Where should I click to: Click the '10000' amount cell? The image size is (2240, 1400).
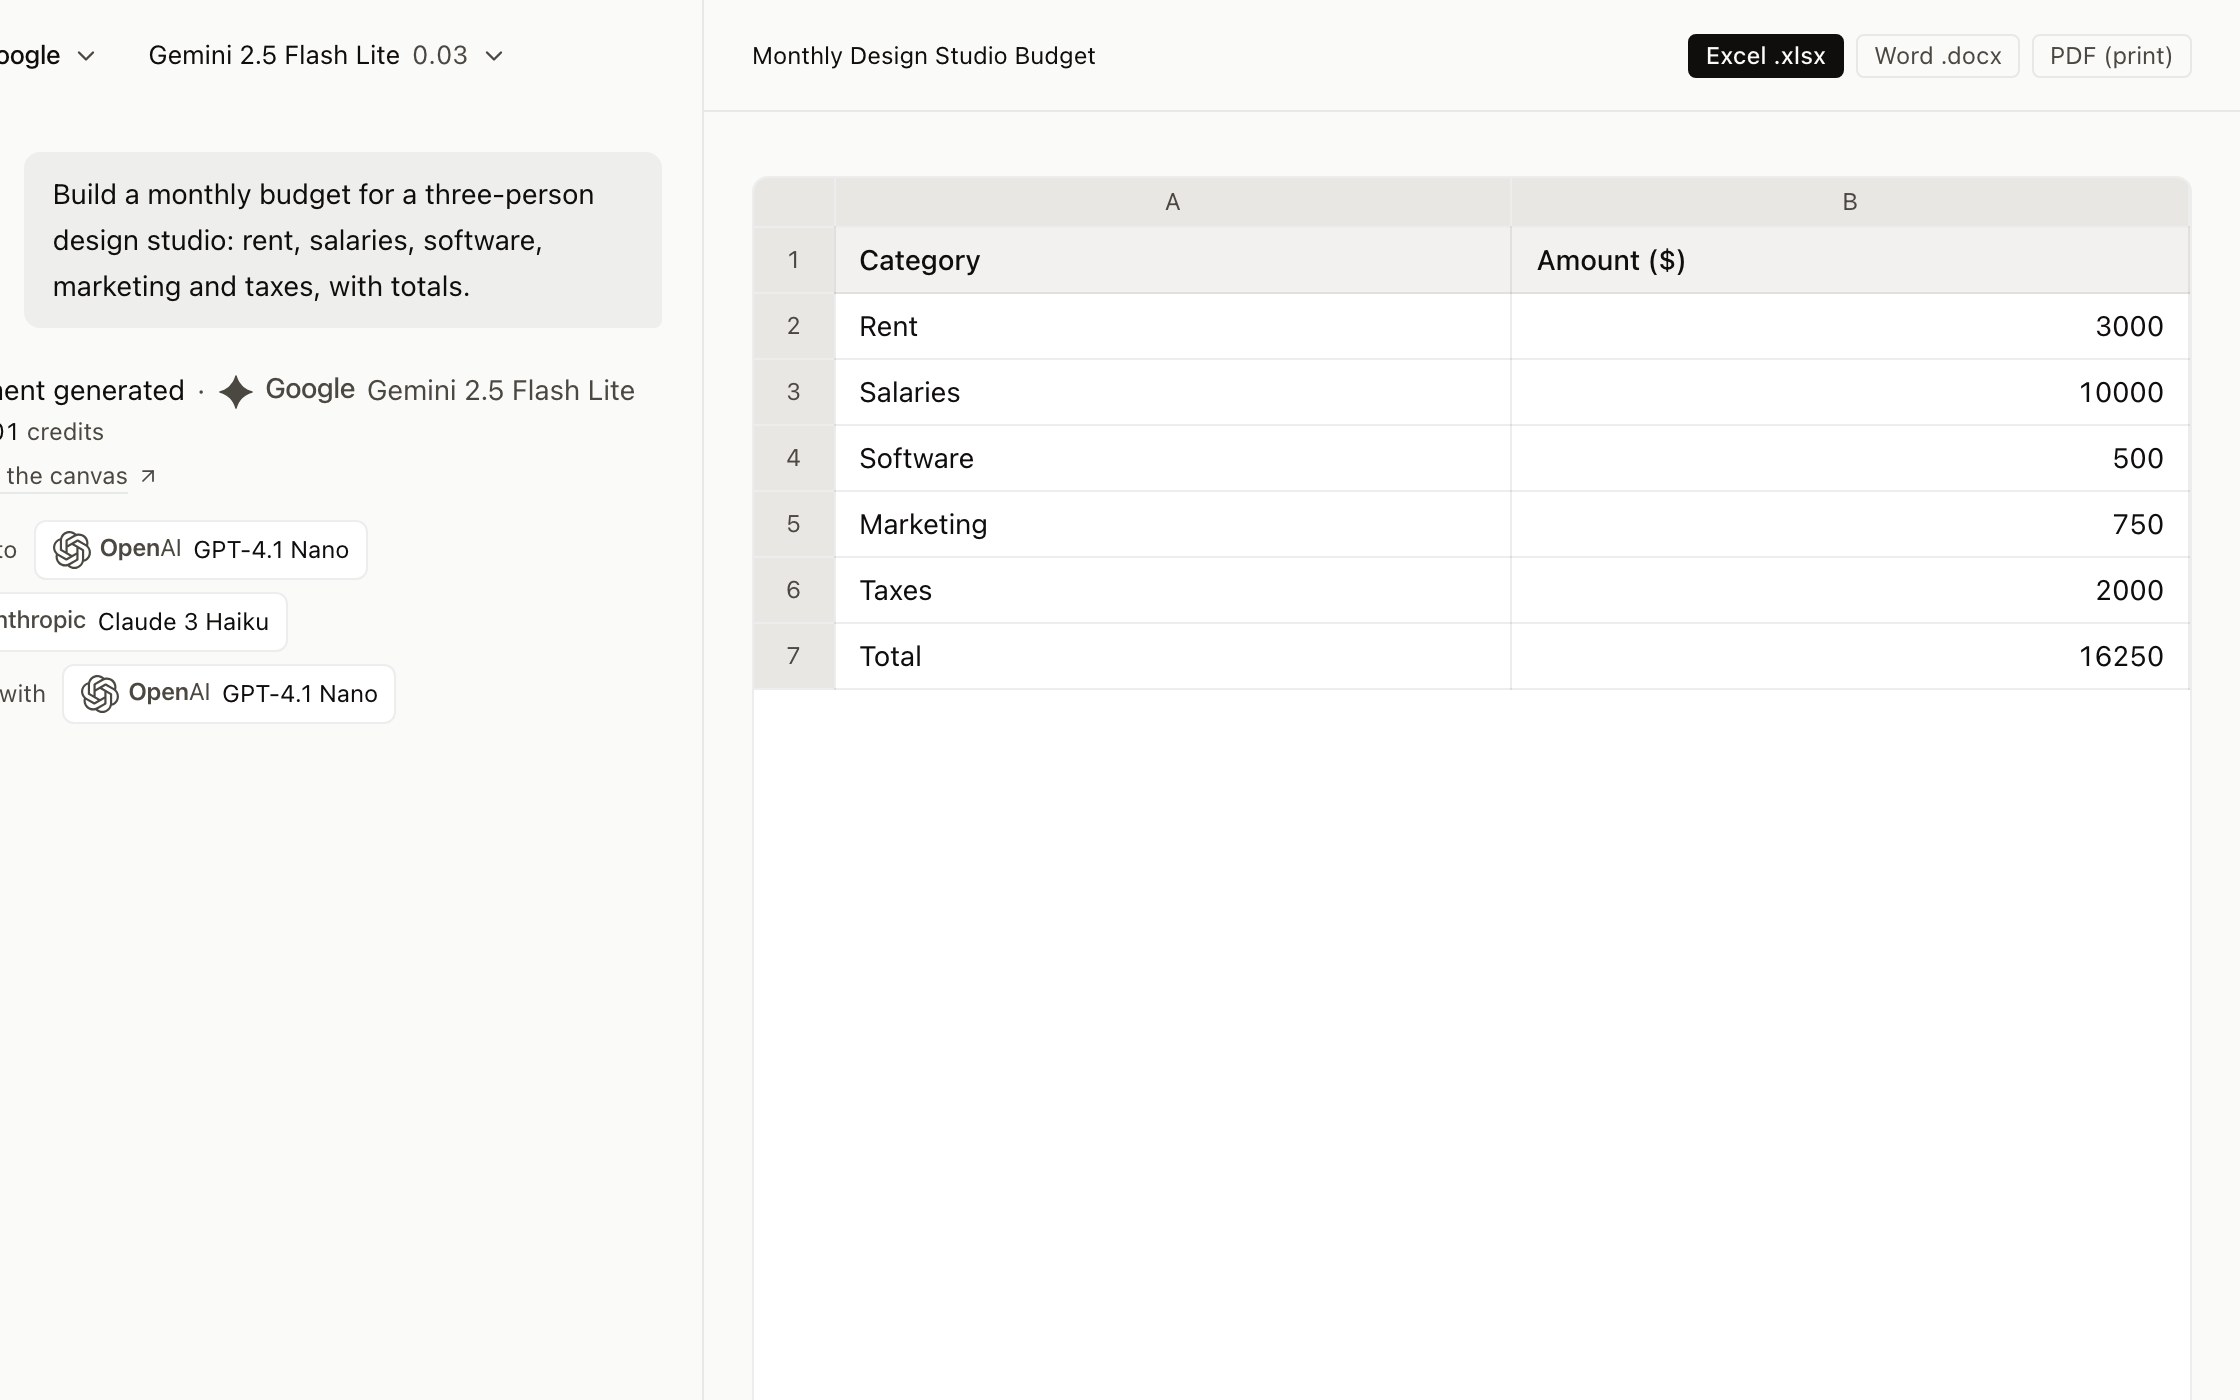1850,392
